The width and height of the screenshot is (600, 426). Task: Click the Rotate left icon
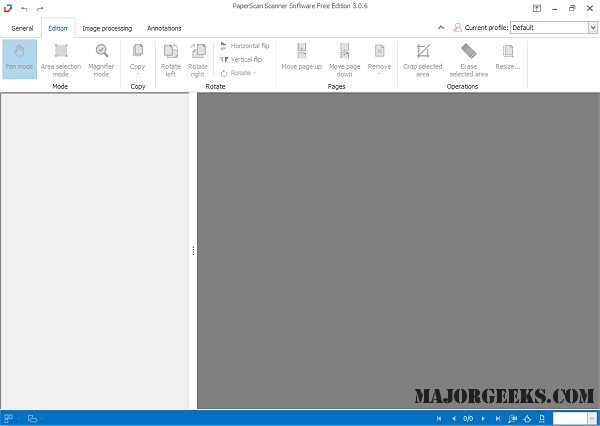pyautogui.click(x=171, y=58)
